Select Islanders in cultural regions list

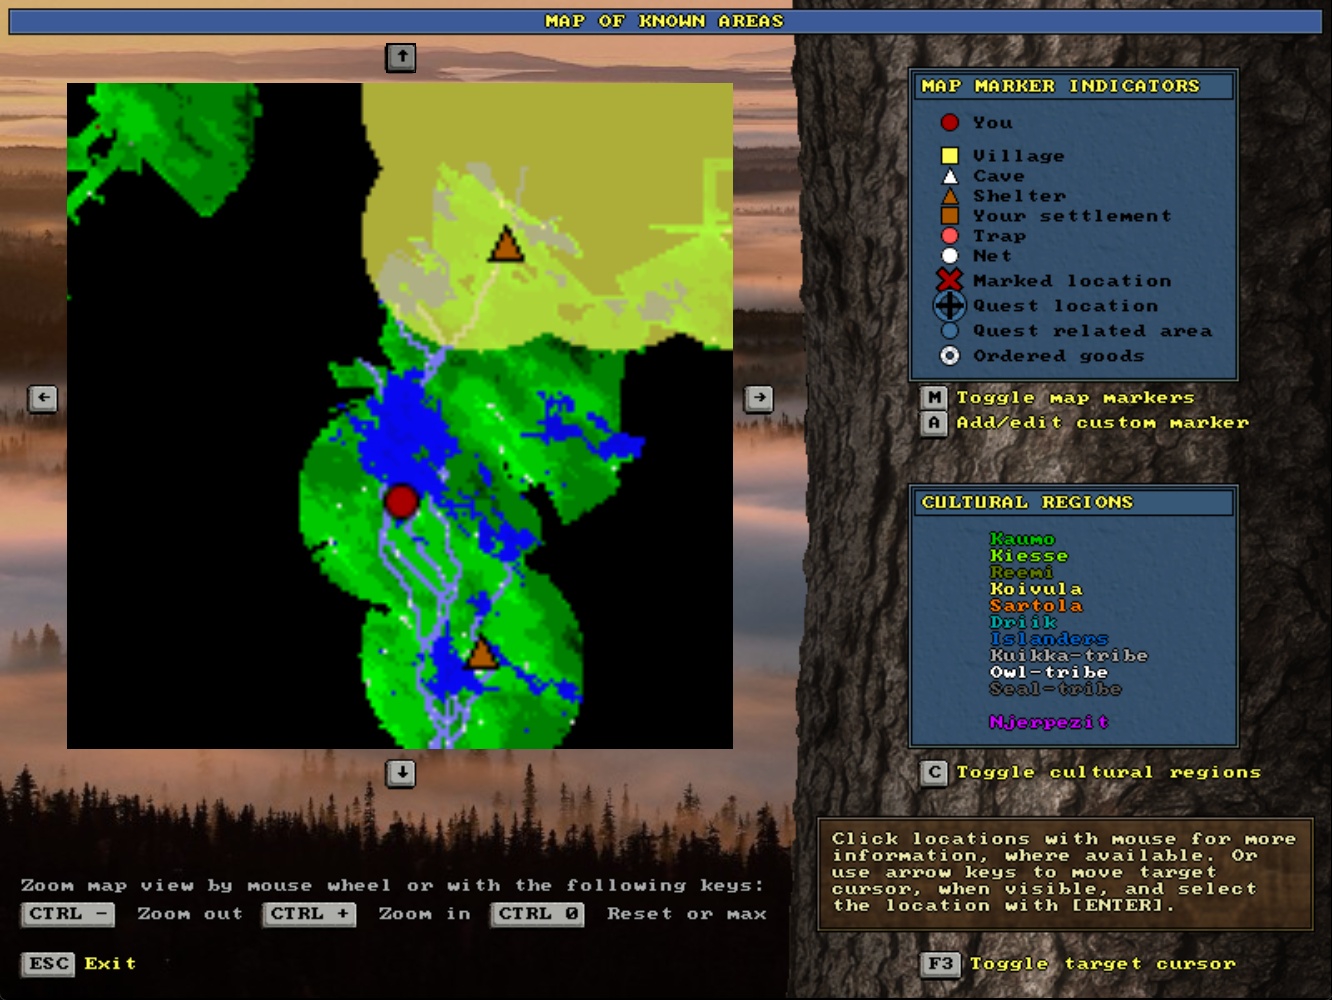click(1049, 639)
